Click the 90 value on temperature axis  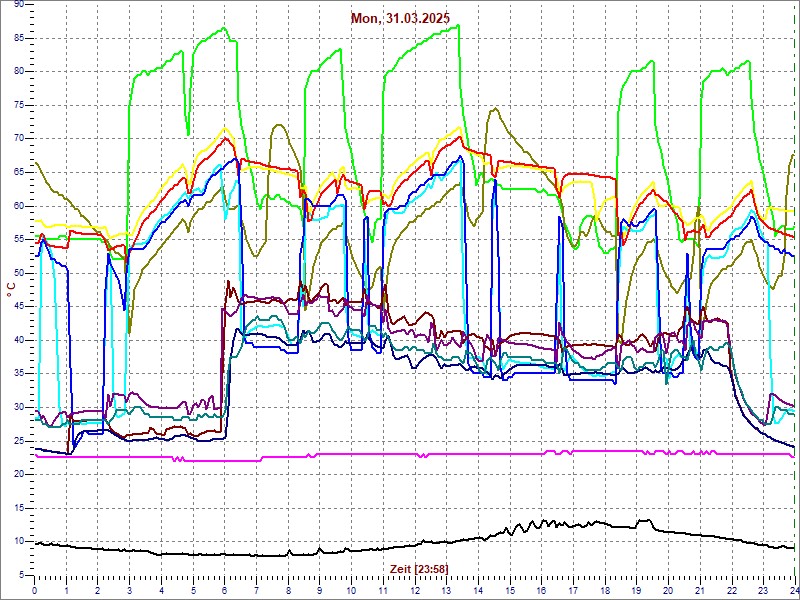point(18,4)
